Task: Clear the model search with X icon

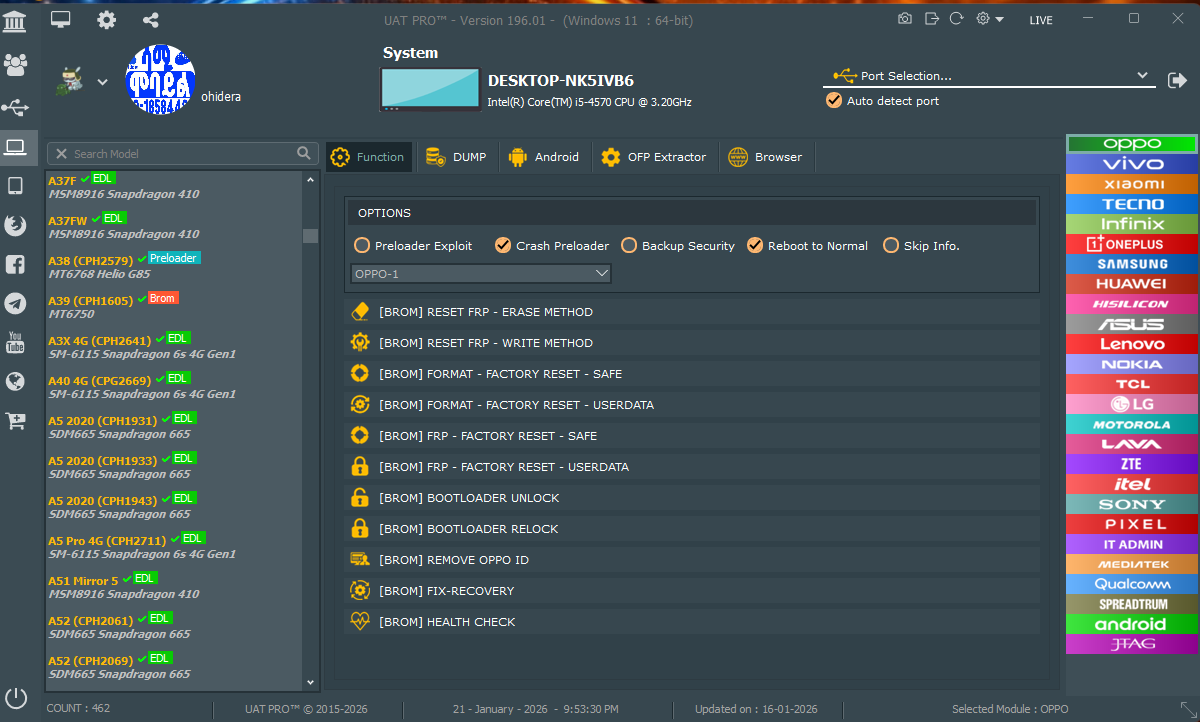Action: tap(61, 154)
